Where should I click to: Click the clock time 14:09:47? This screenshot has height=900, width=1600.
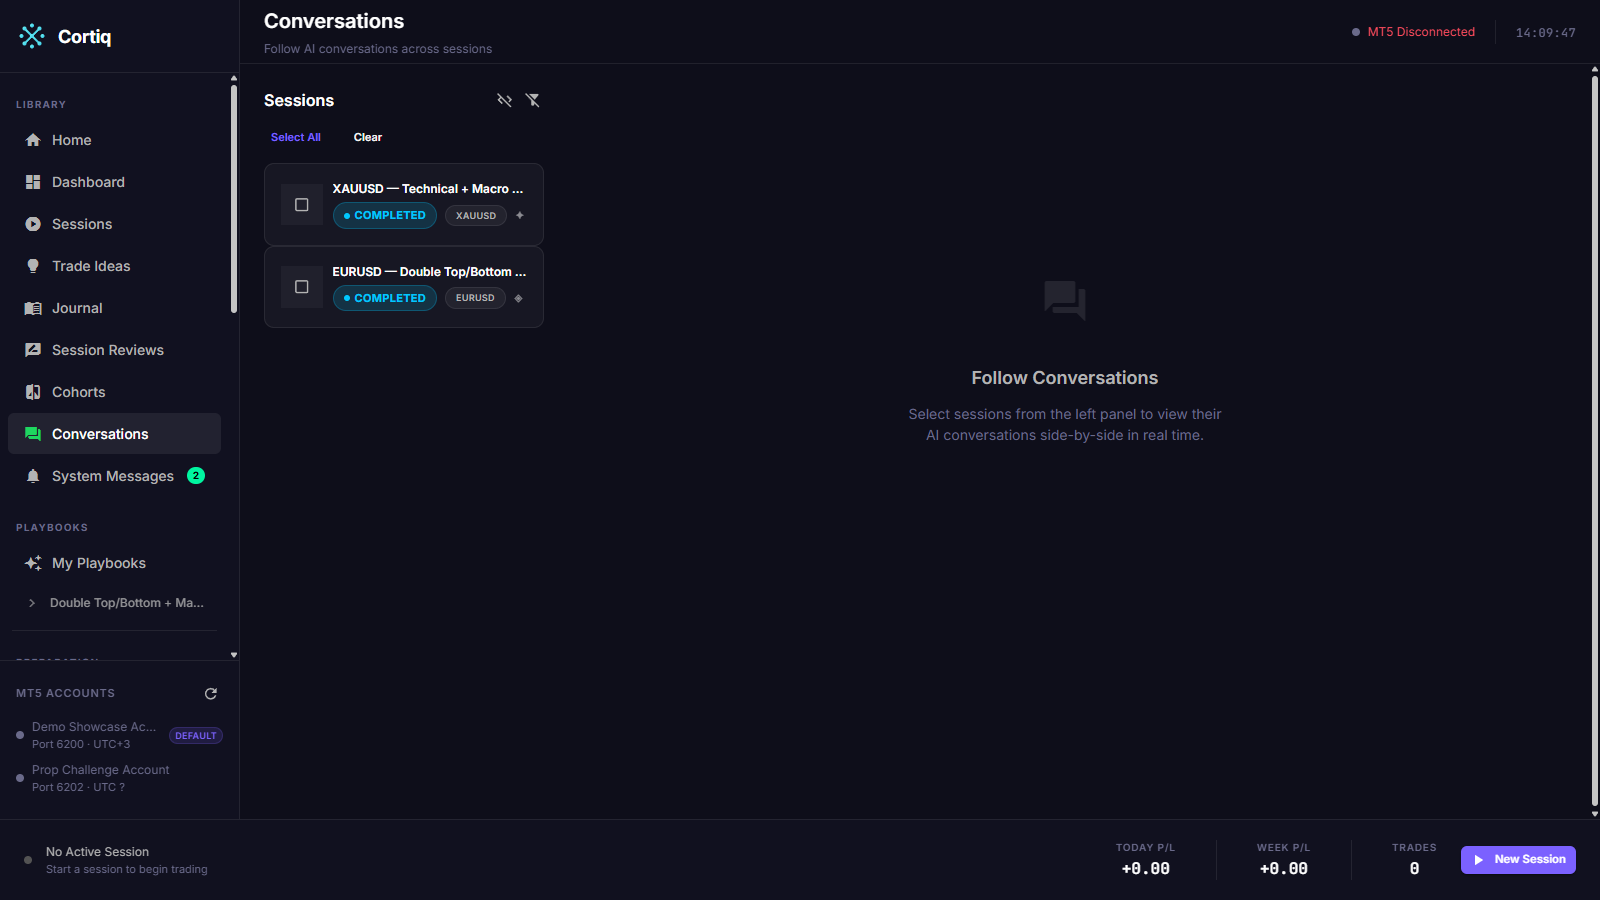(x=1545, y=33)
